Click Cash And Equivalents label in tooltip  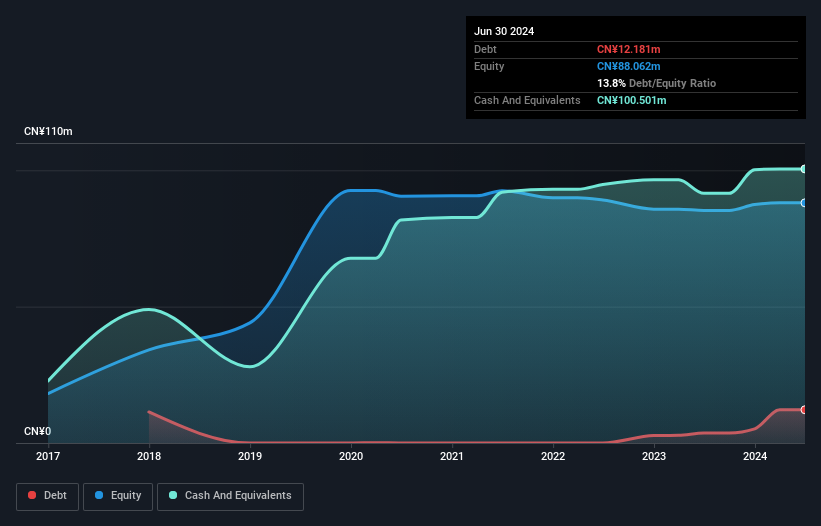527,100
